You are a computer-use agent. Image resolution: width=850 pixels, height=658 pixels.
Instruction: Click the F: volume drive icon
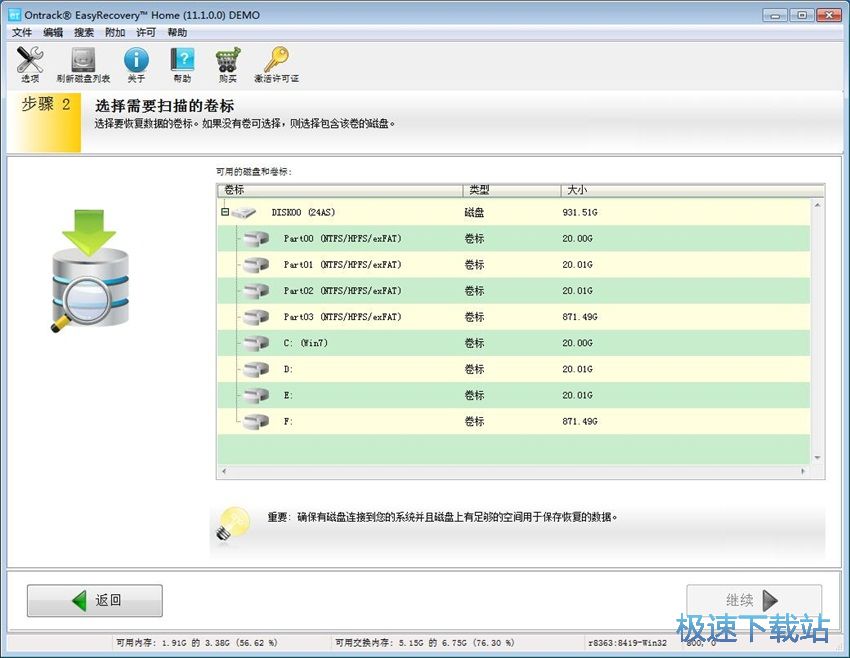(256, 421)
